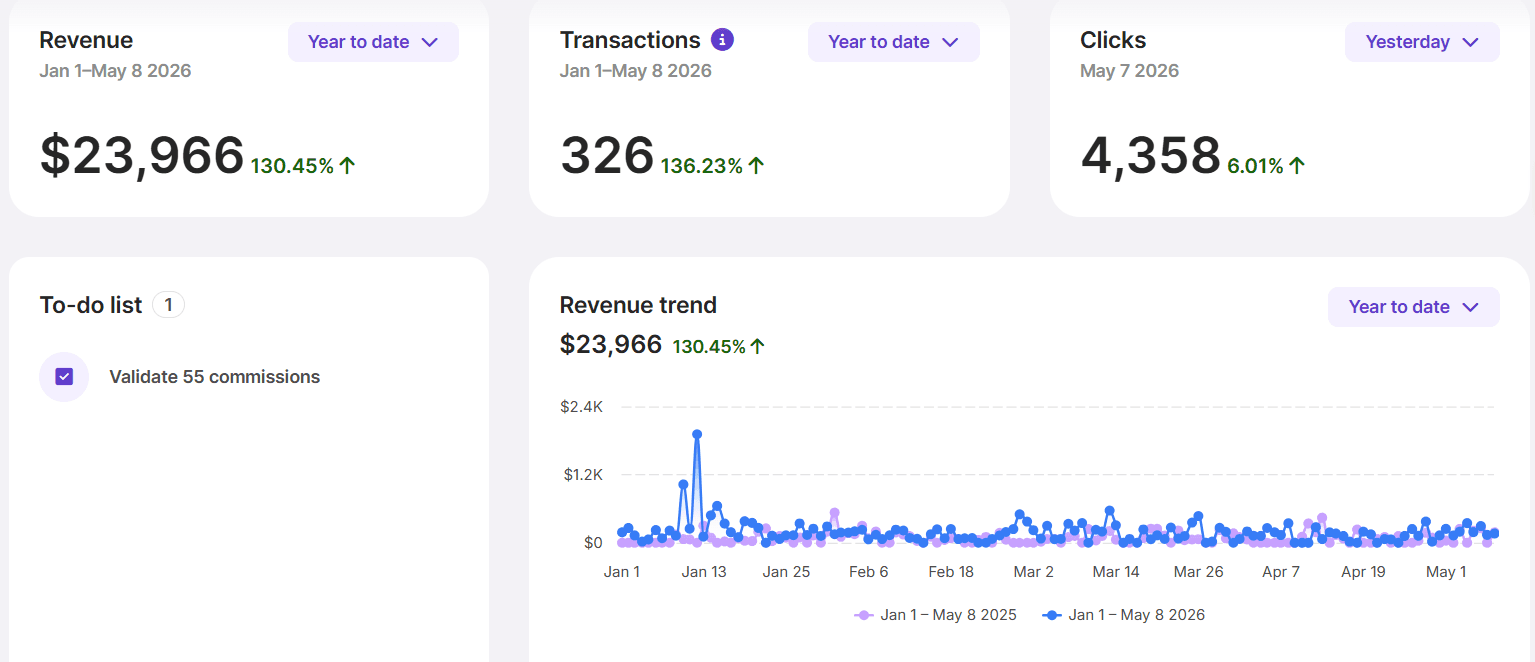Click the Feb 18 axis label
The image size is (1535, 662).
(x=951, y=572)
